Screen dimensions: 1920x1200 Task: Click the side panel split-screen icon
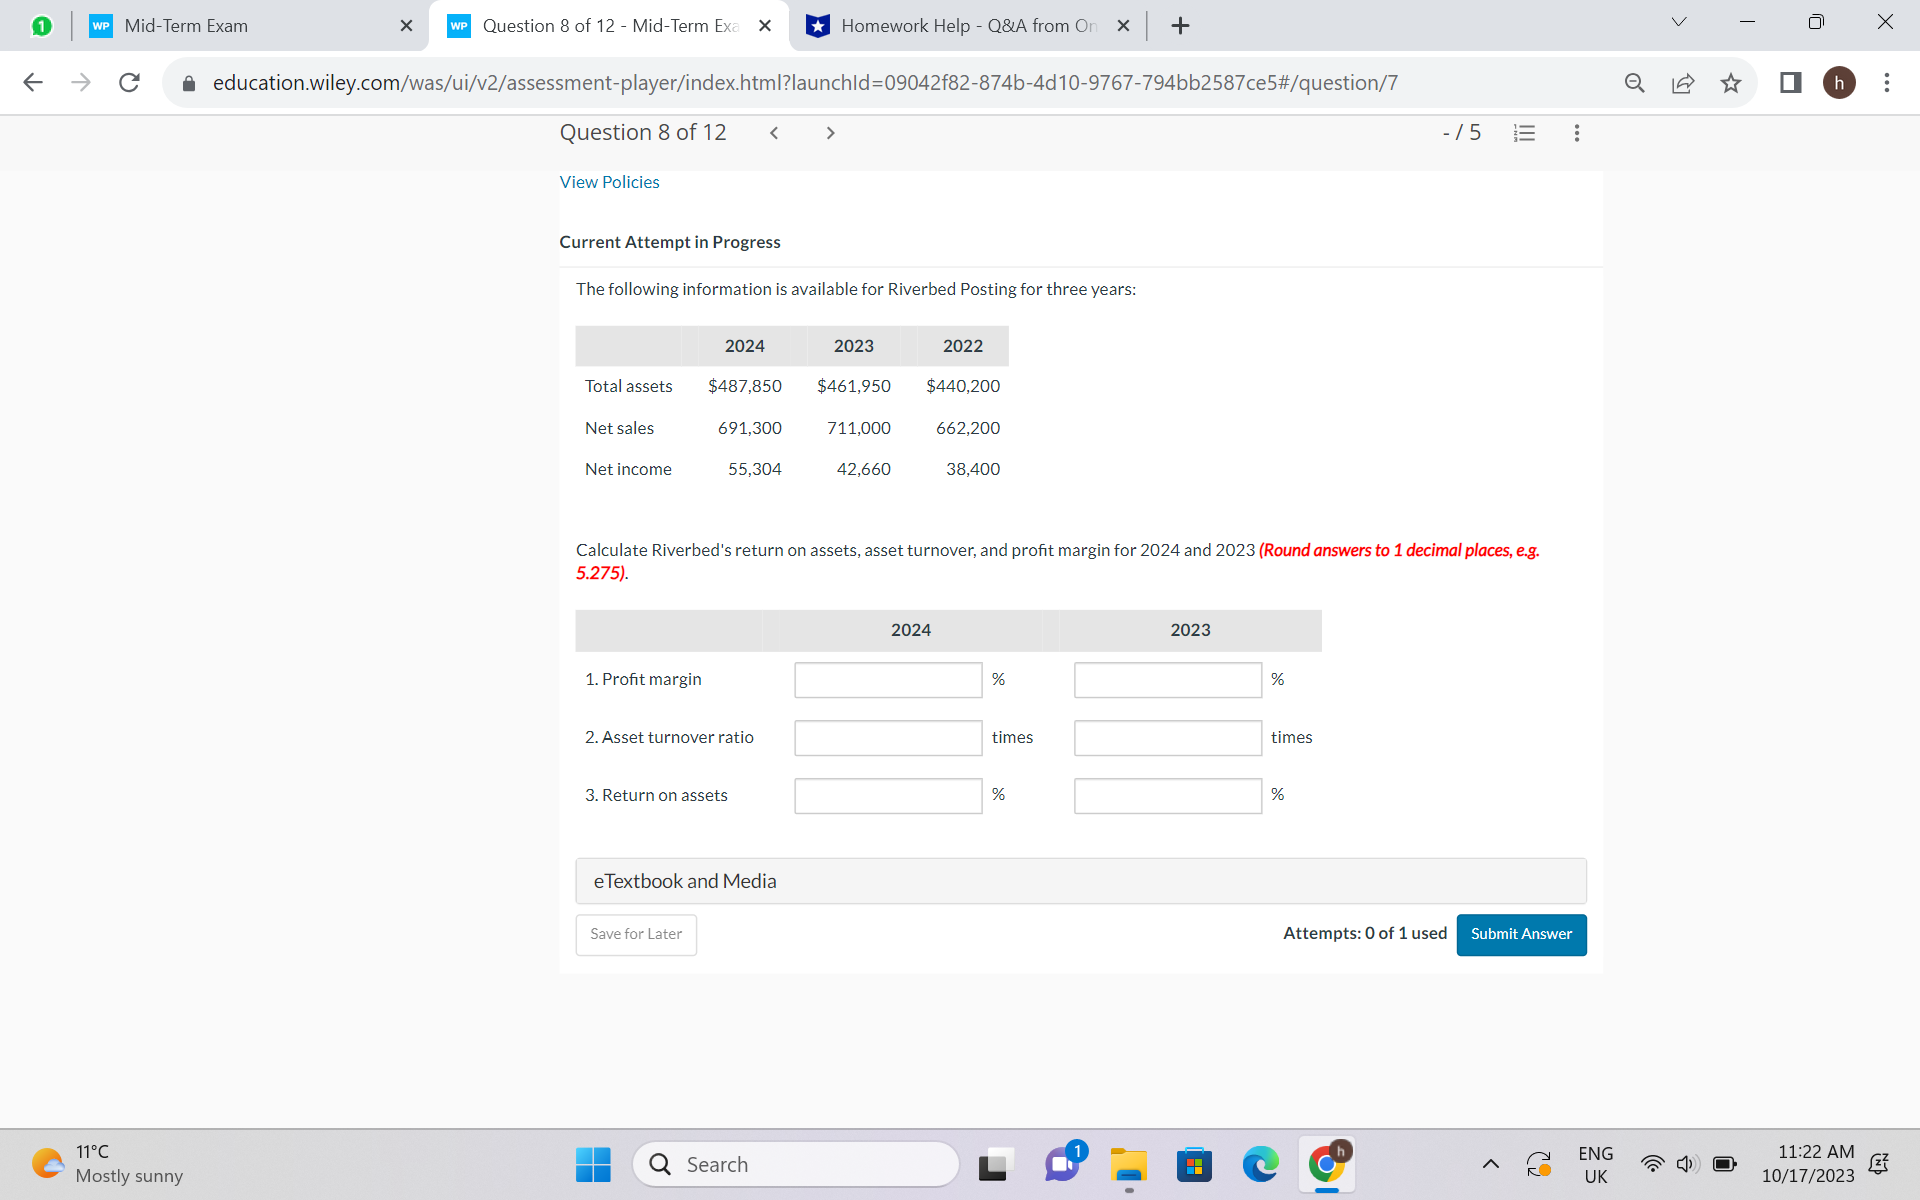click(x=1789, y=83)
